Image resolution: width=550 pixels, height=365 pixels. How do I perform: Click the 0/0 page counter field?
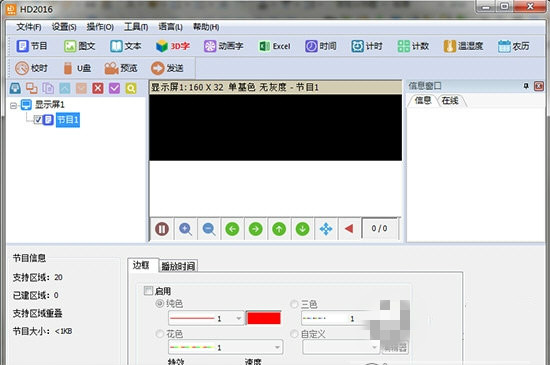coord(380,229)
